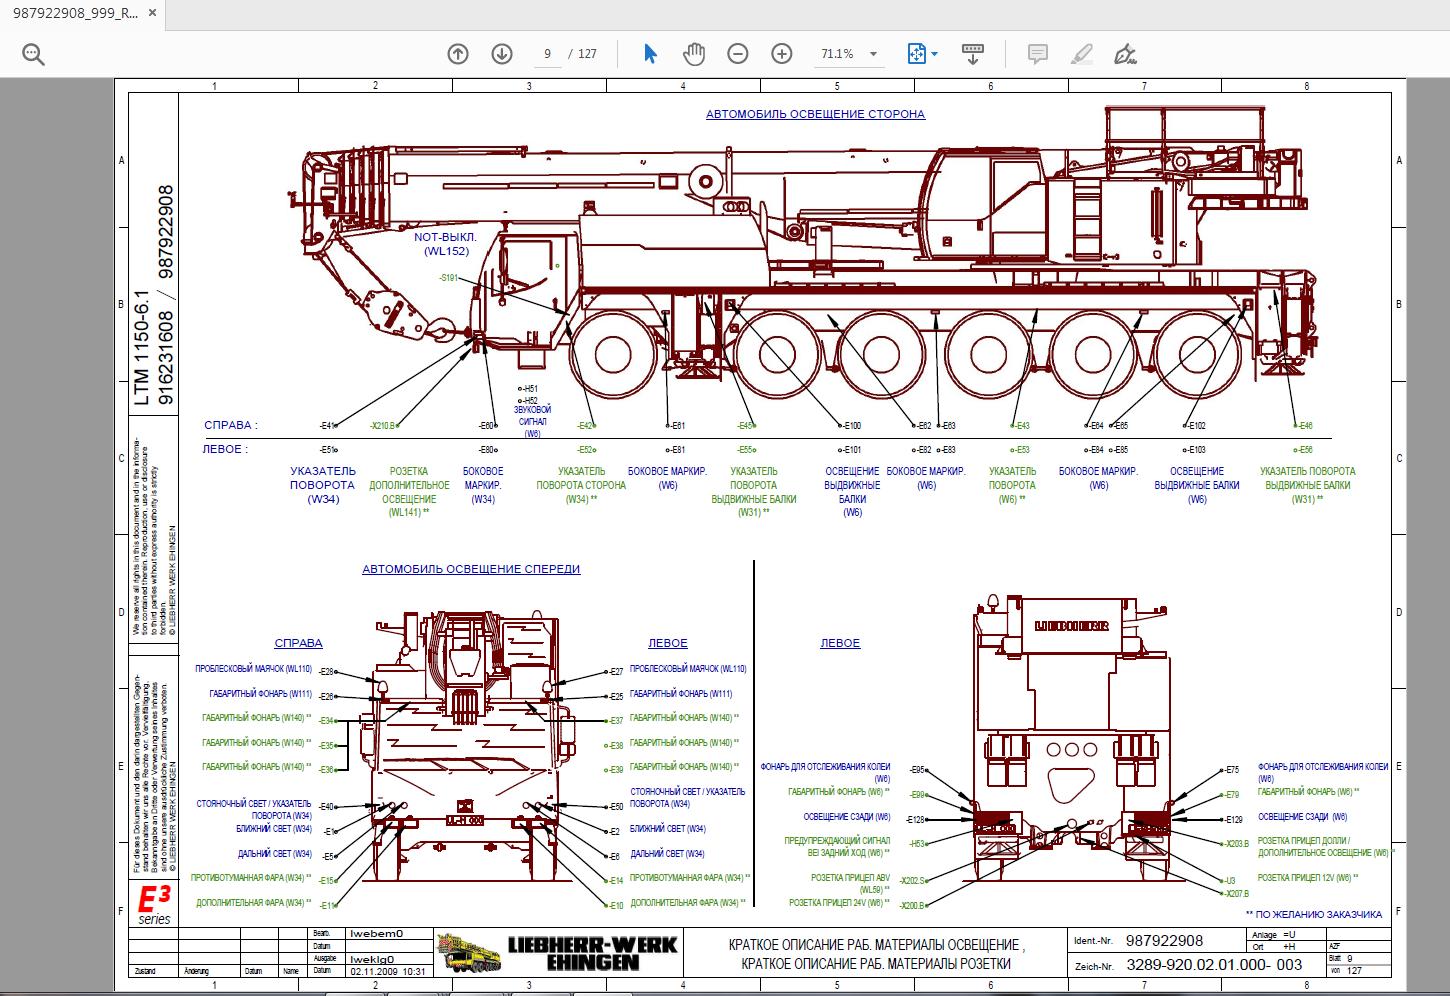The image size is (1450, 996).
Task: Click the E3 series logo
Action: tap(154, 903)
